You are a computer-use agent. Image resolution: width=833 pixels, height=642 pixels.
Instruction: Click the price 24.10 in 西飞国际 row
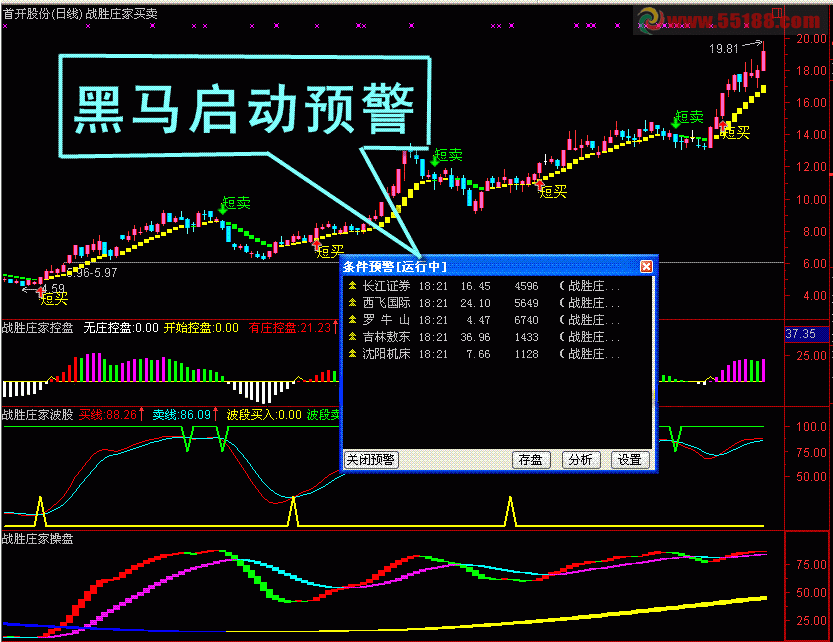pyautogui.click(x=475, y=303)
